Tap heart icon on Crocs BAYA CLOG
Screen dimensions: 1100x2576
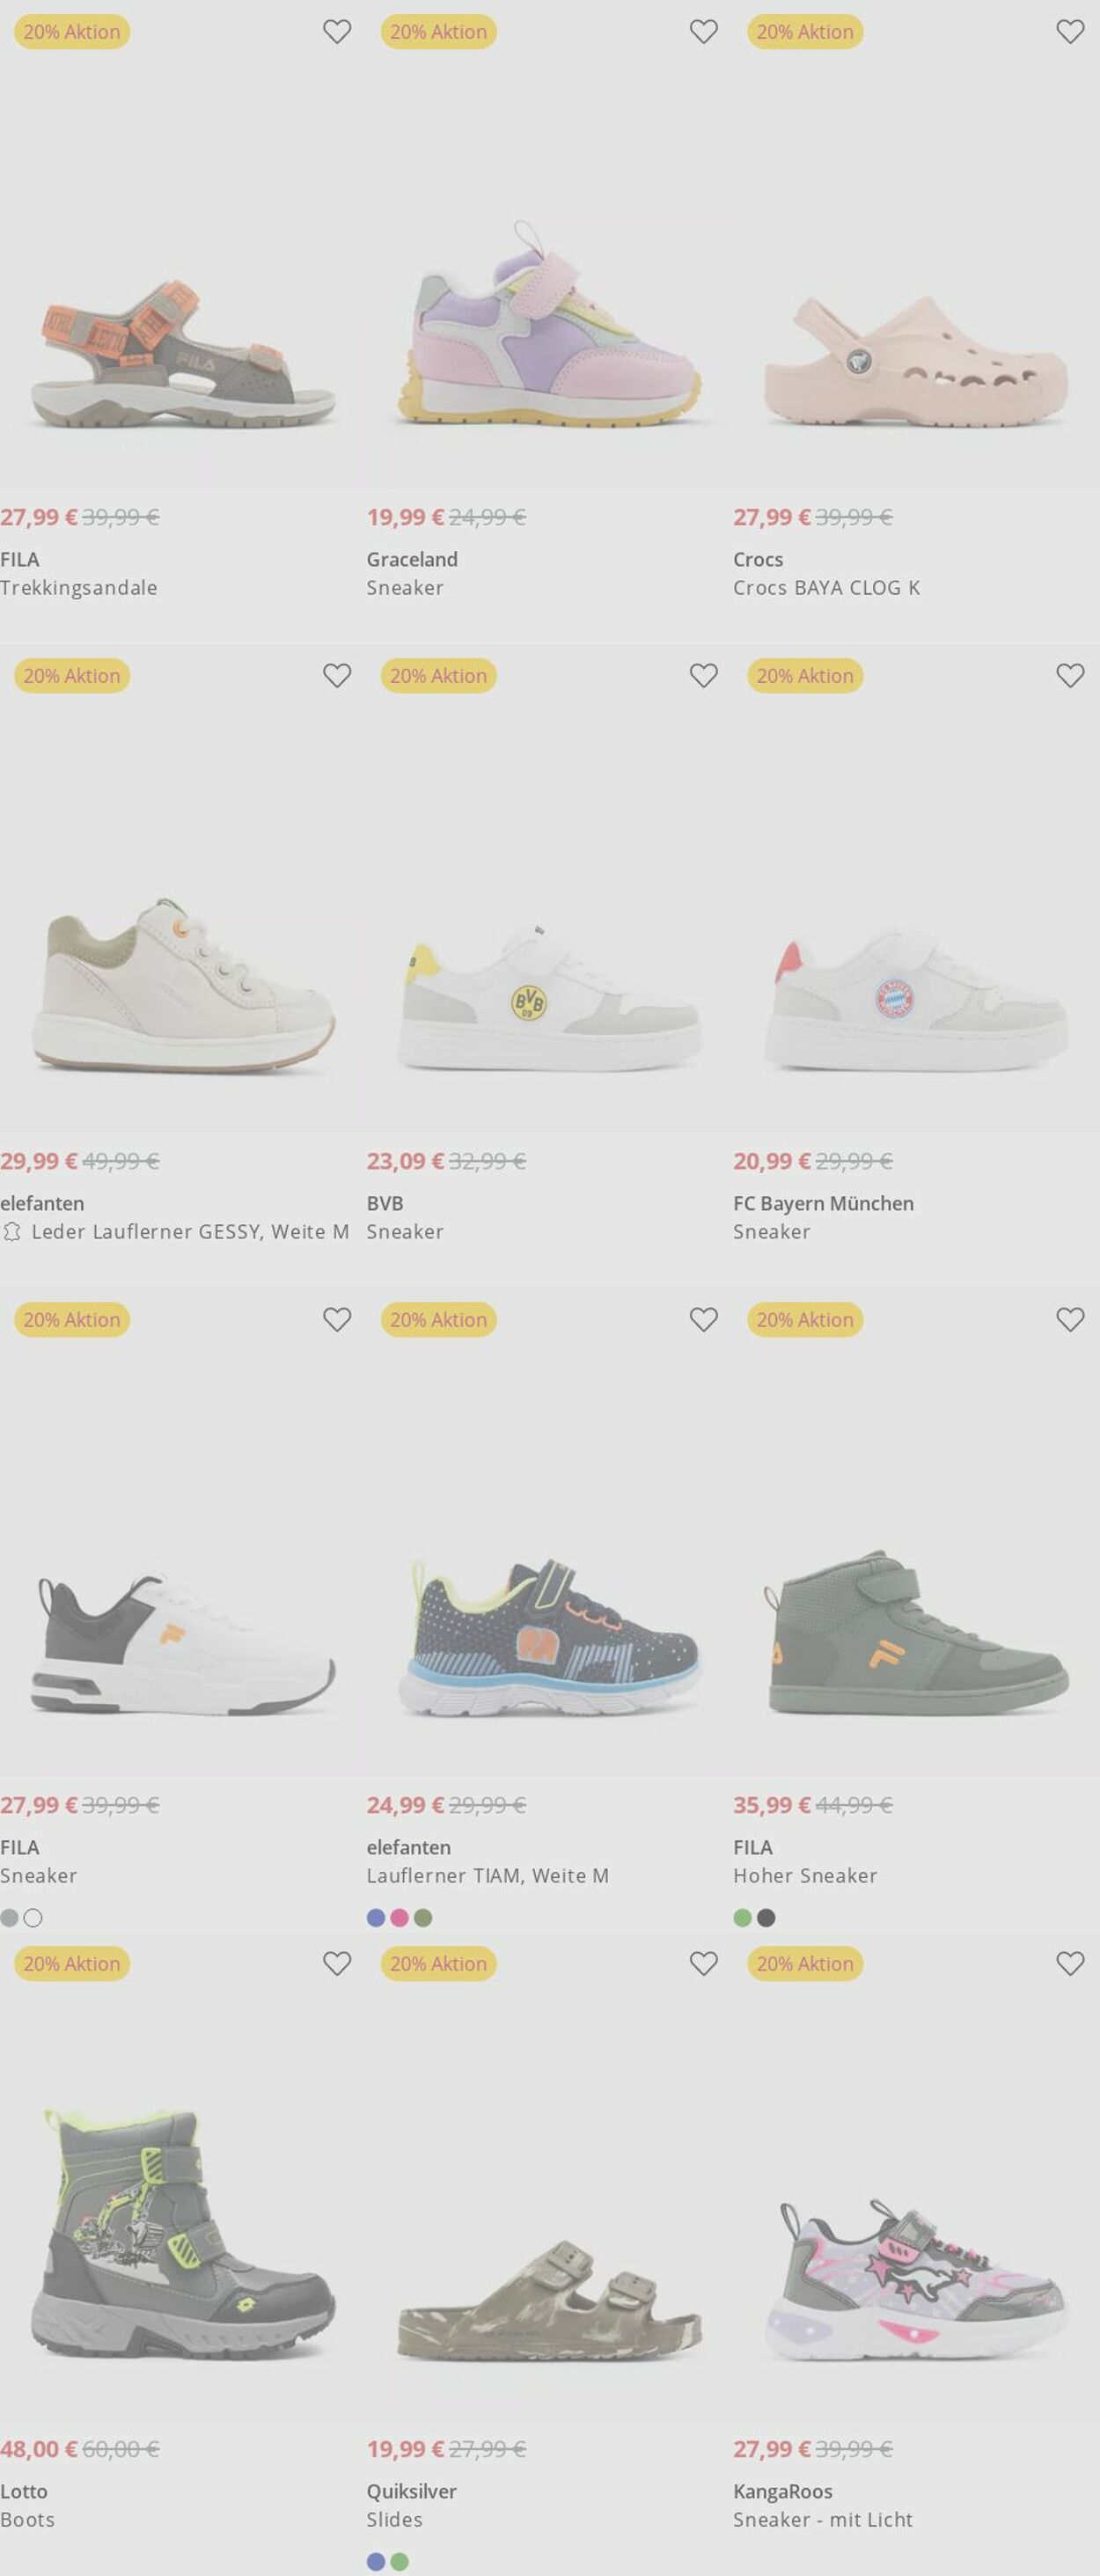[x=1070, y=32]
